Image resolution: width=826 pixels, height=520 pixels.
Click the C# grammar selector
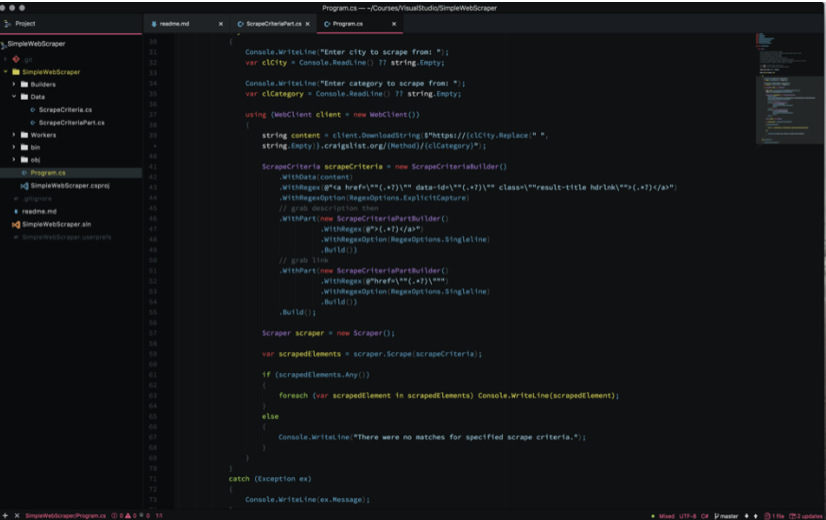(704, 516)
